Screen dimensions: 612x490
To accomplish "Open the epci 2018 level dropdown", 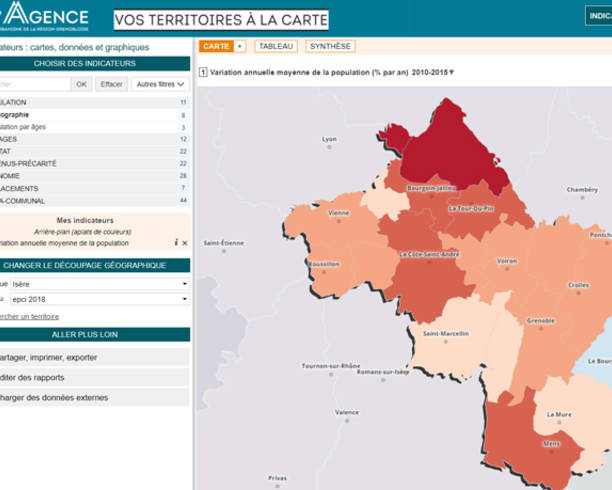I will pos(100,299).
